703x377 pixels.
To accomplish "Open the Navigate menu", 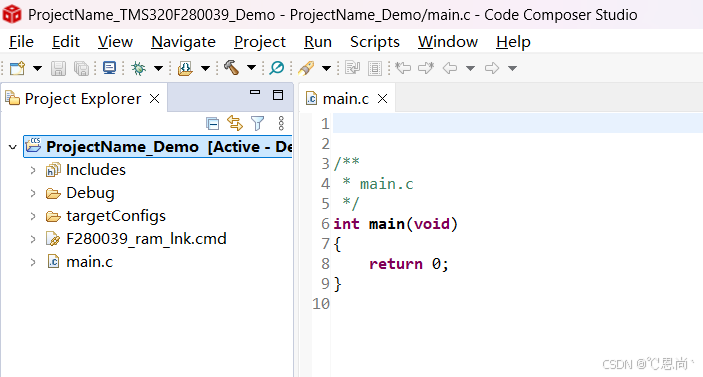I will pyautogui.click(x=183, y=42).
